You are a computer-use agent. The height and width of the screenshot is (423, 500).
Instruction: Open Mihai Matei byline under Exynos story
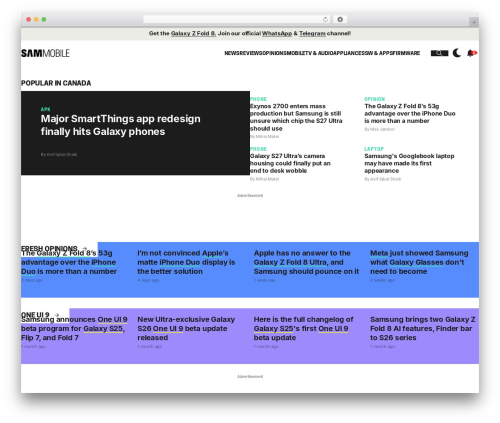point(265,137)
